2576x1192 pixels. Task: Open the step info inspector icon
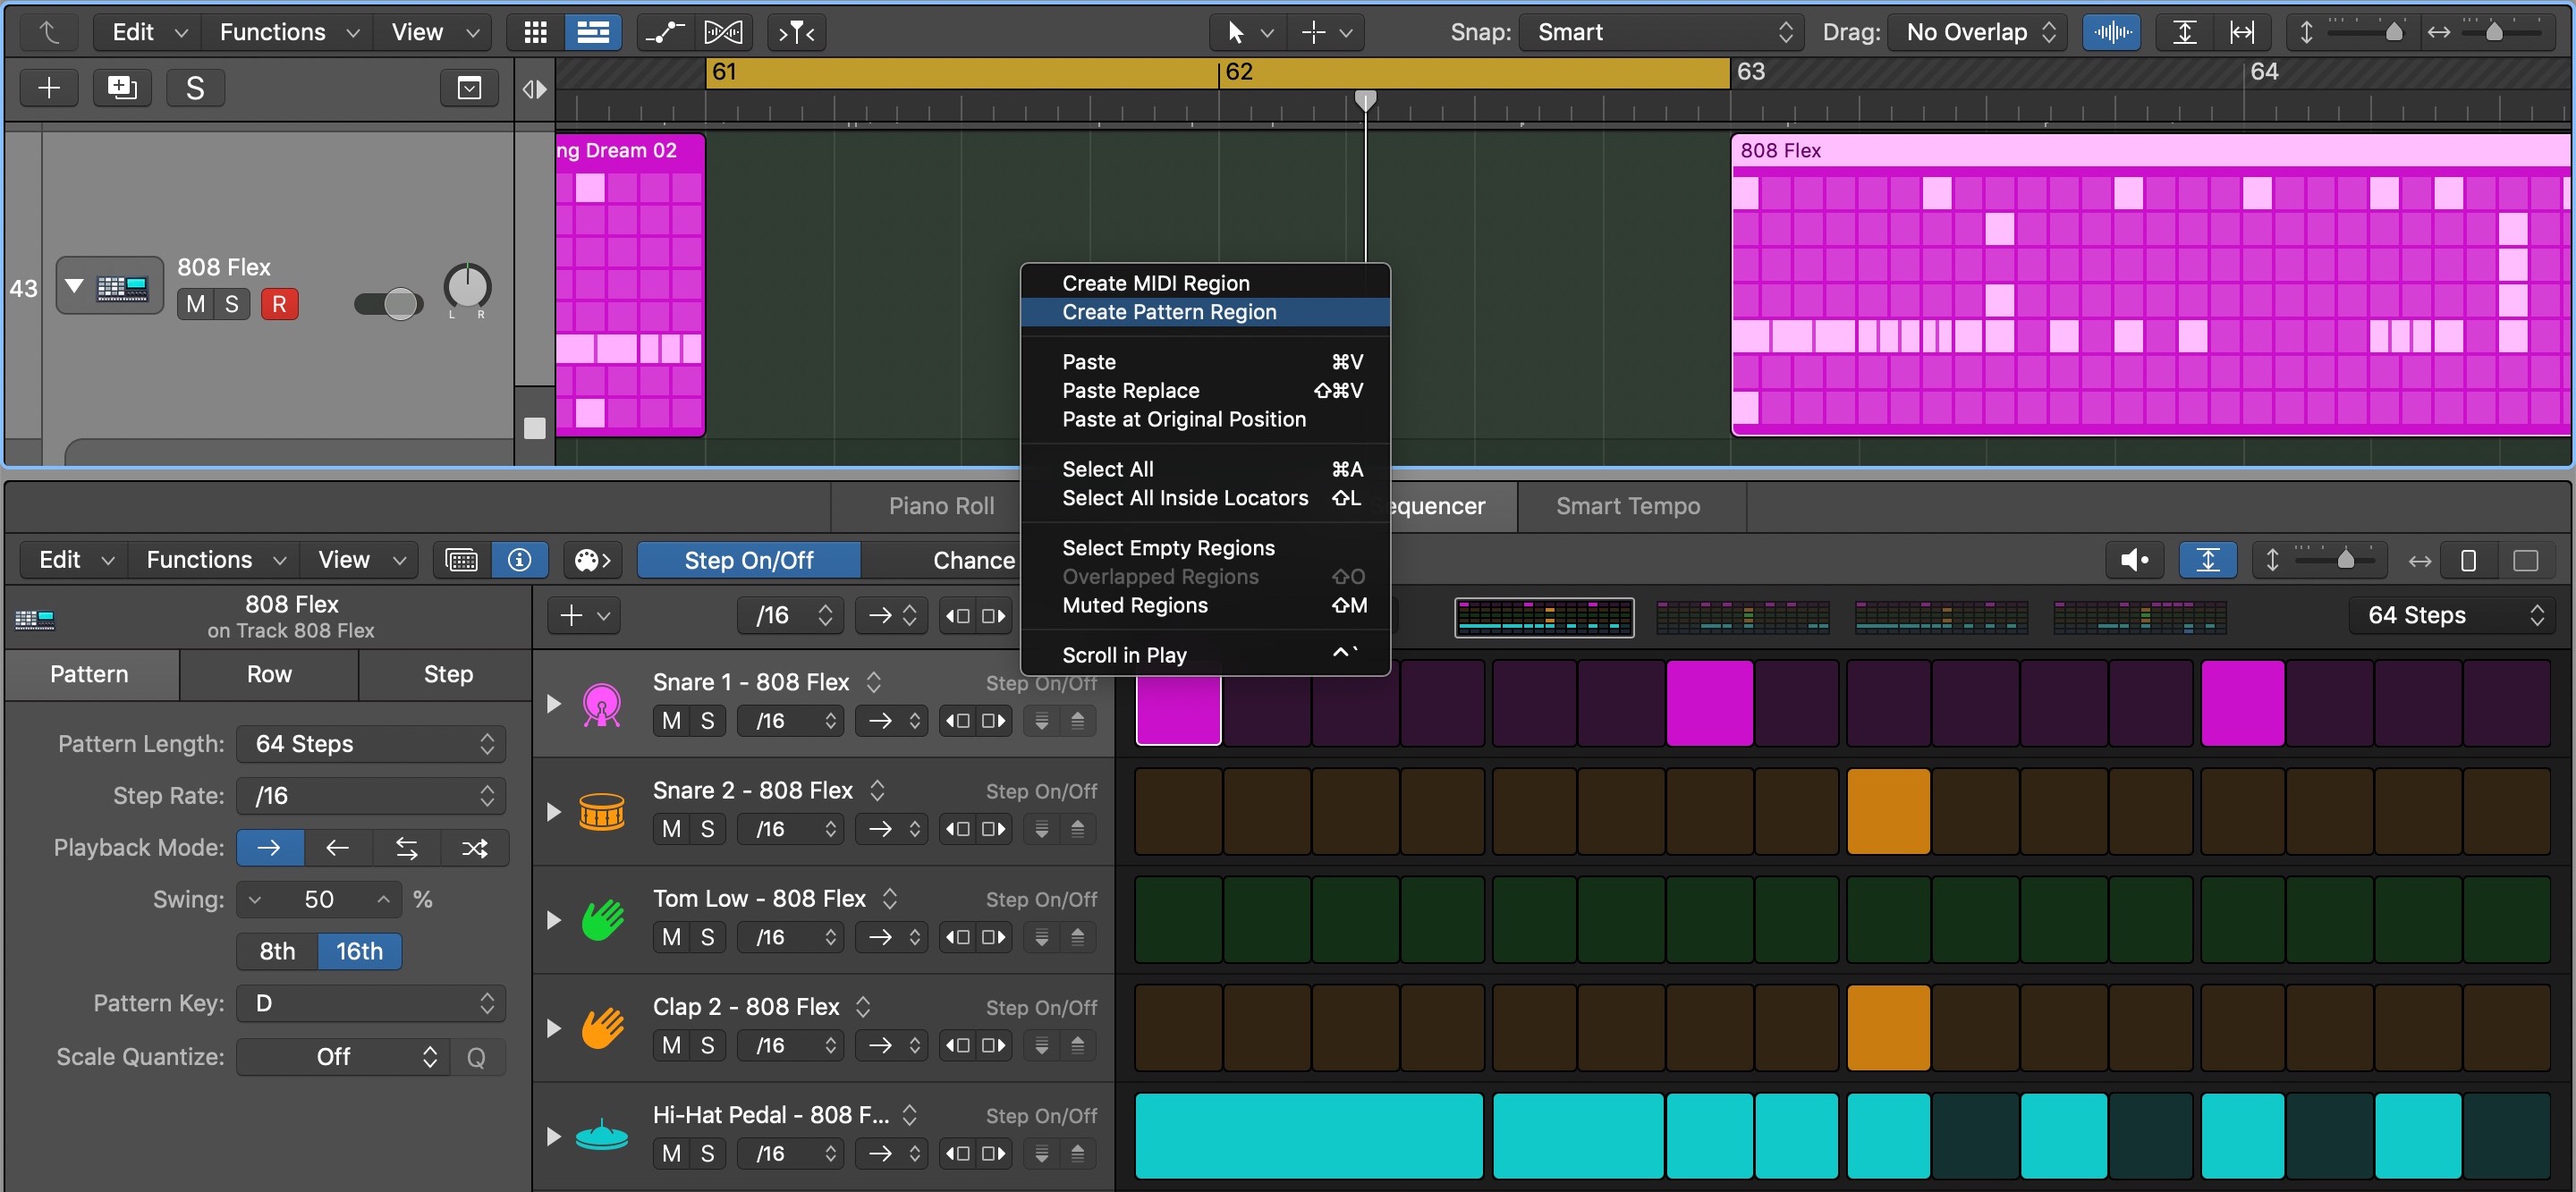pyautogui.click(x=519, y=559)
